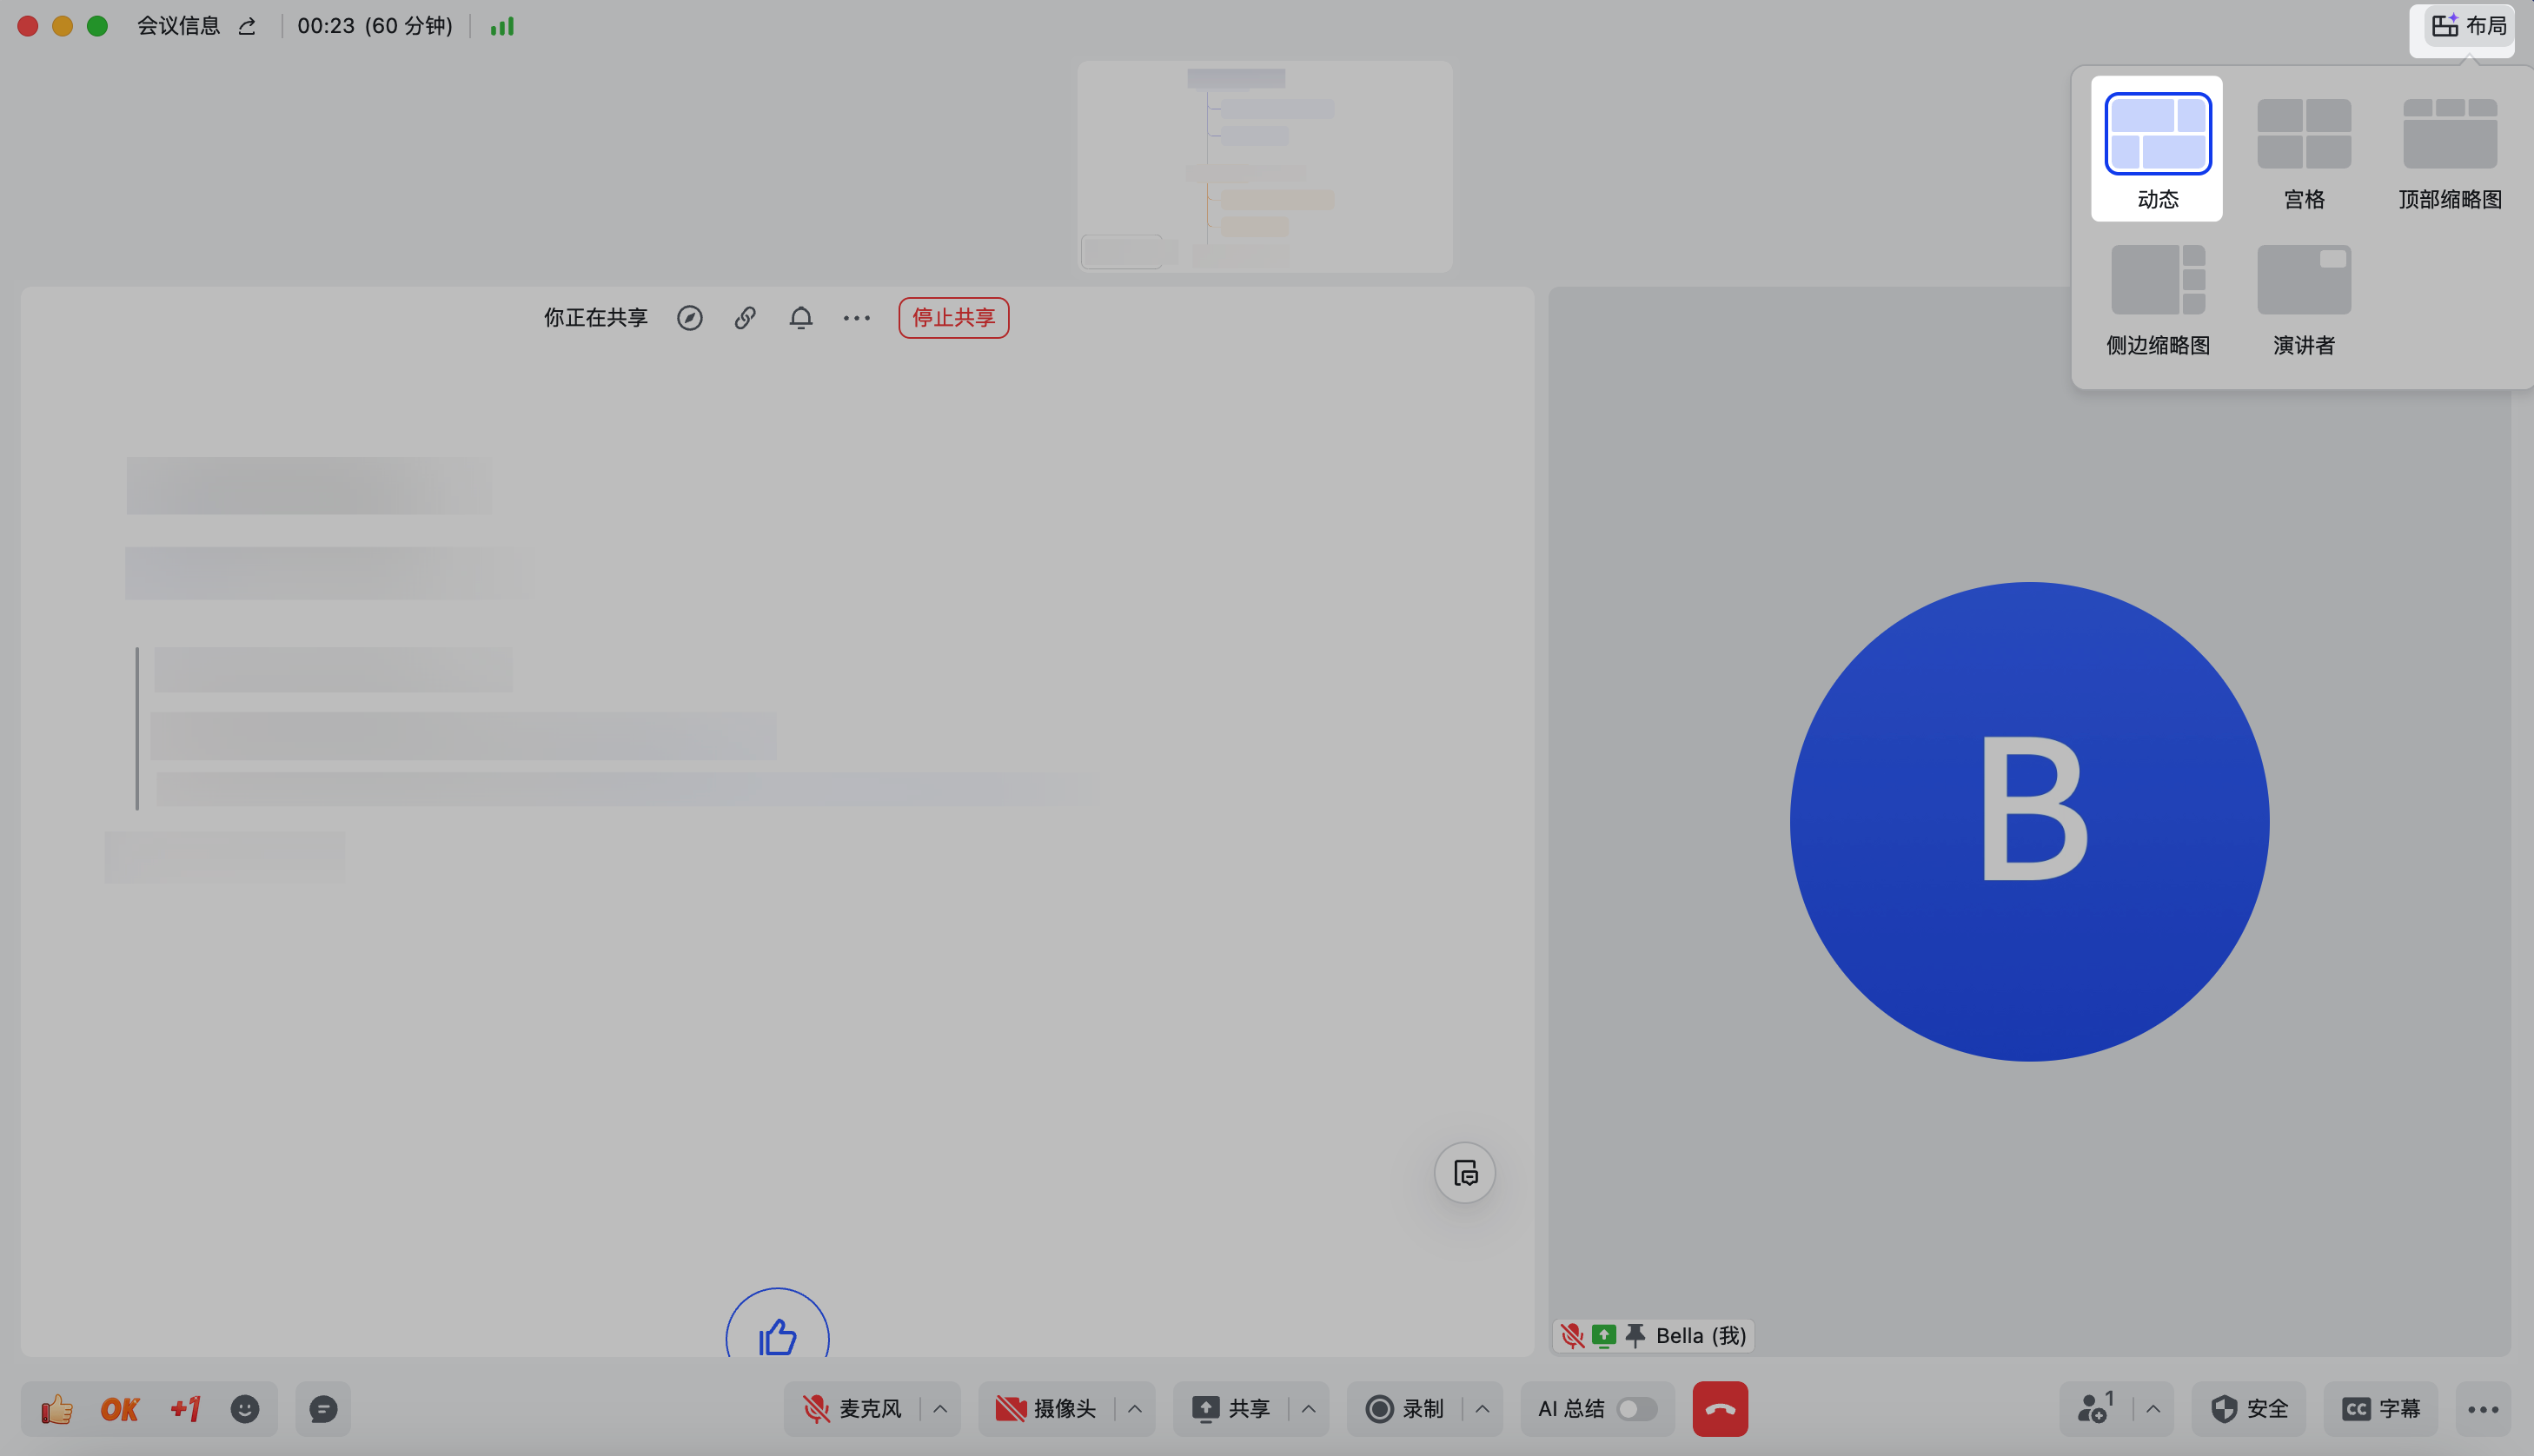Click the compass icon in sharing bar

coord(690,318)
